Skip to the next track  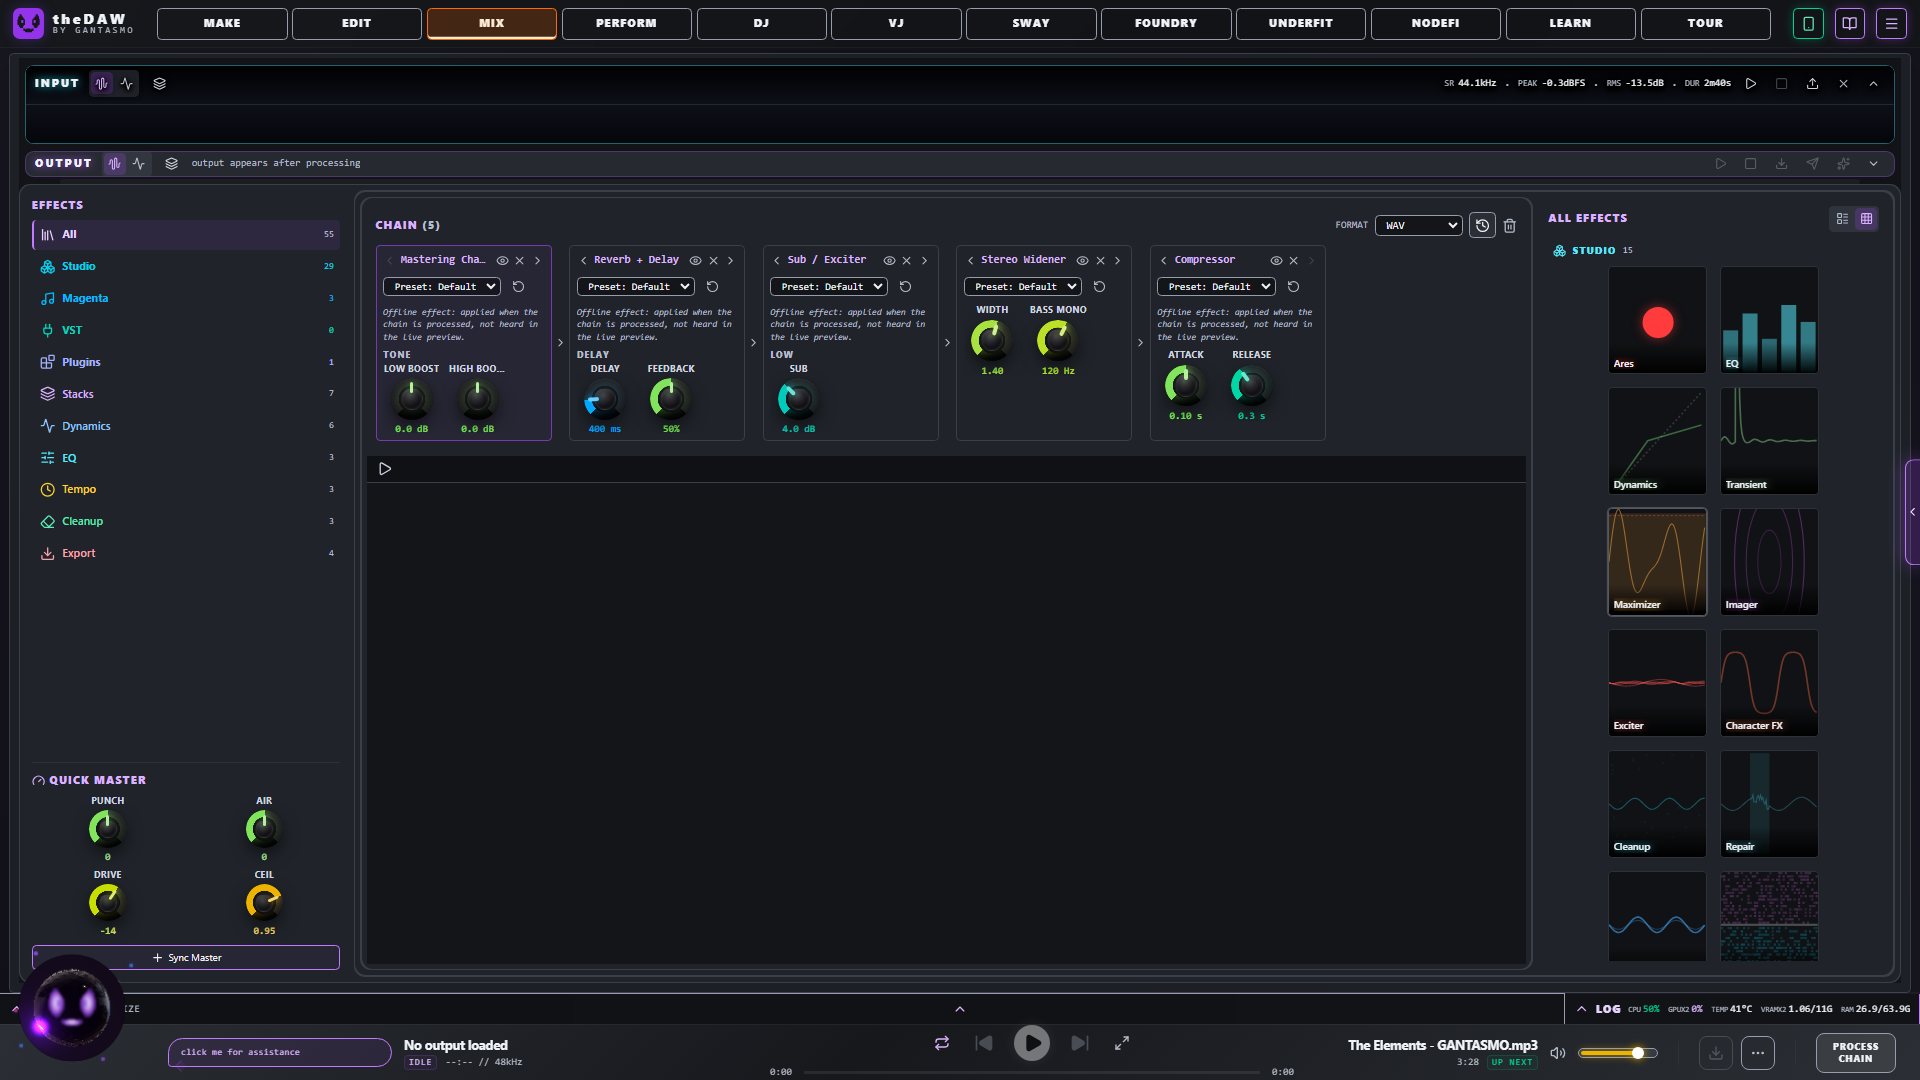(1080, 1043)
